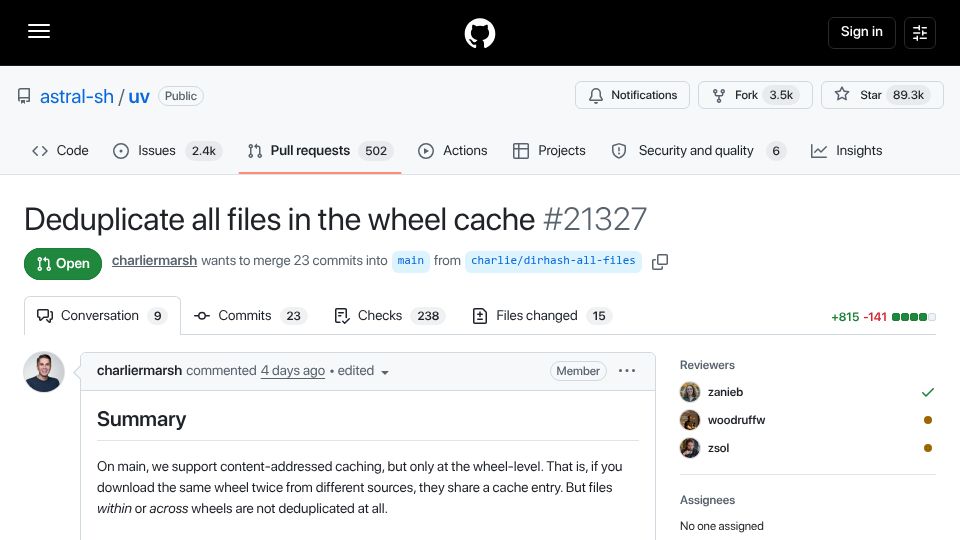Click zanieb approved checkmark icon

point(928,392)
